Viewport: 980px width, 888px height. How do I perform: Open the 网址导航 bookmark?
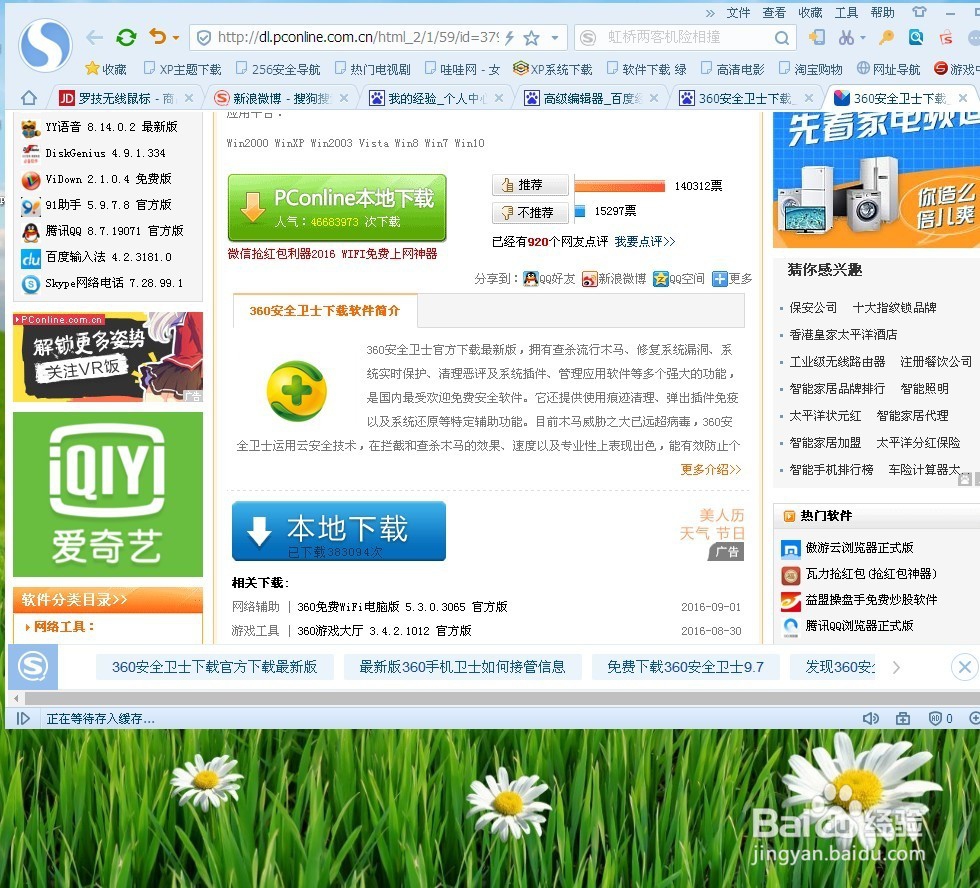coord(888,69)
